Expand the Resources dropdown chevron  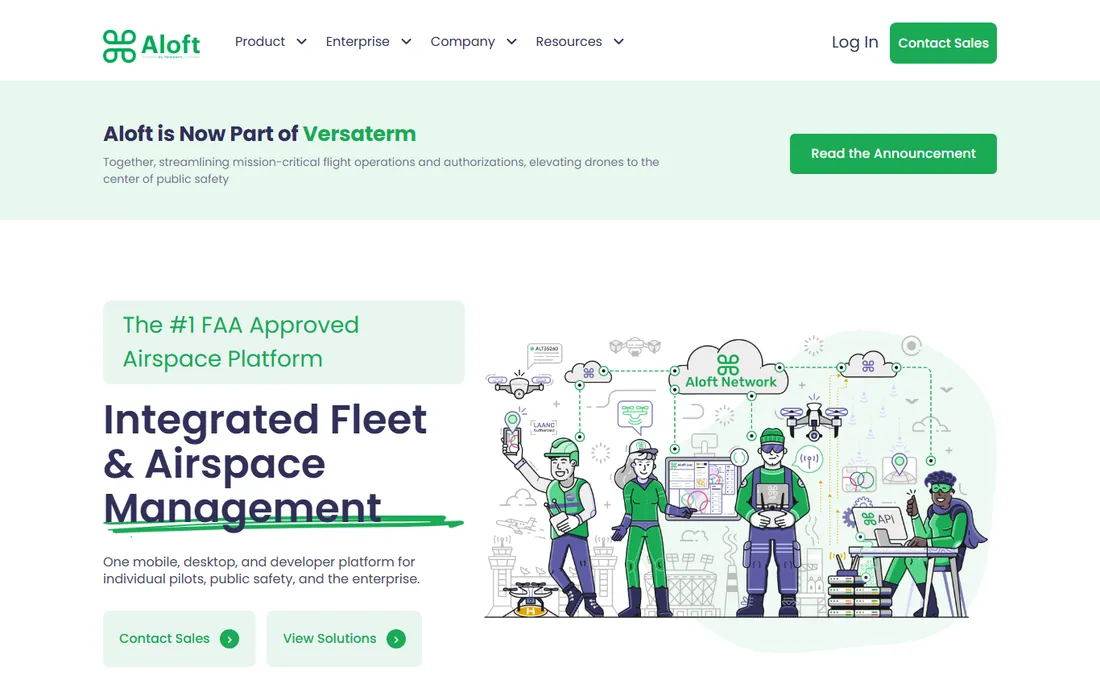point(619,41)
